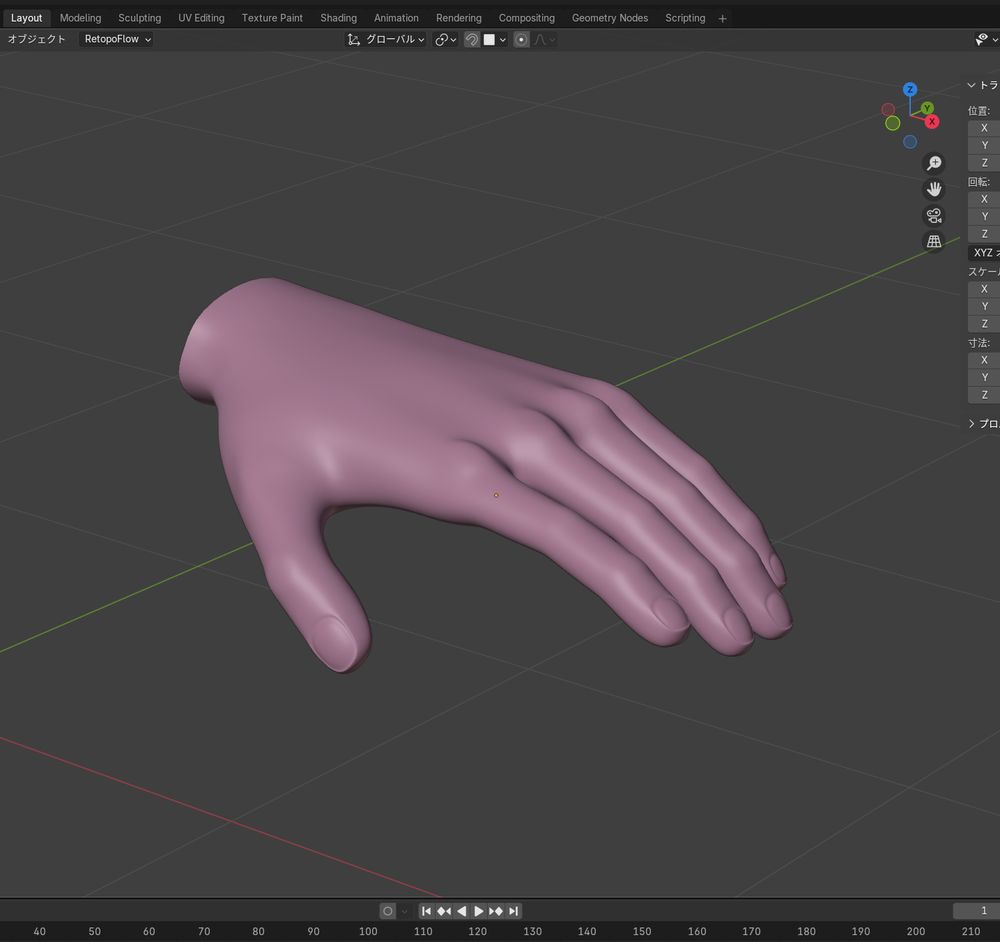
Task: Click the red X axis on the gizmo
Action: click(932, 121)
